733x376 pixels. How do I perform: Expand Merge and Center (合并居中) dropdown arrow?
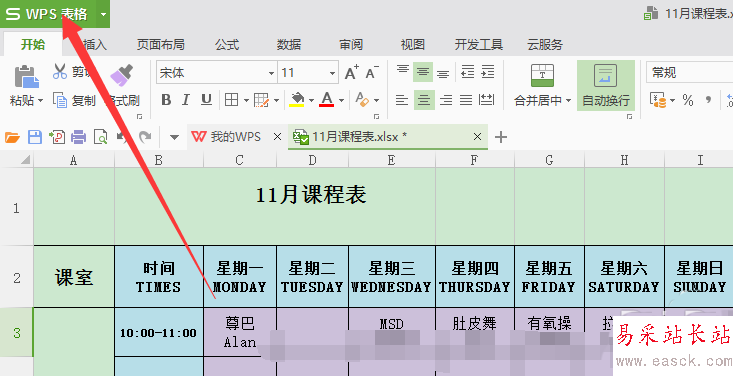pos(568,100)
